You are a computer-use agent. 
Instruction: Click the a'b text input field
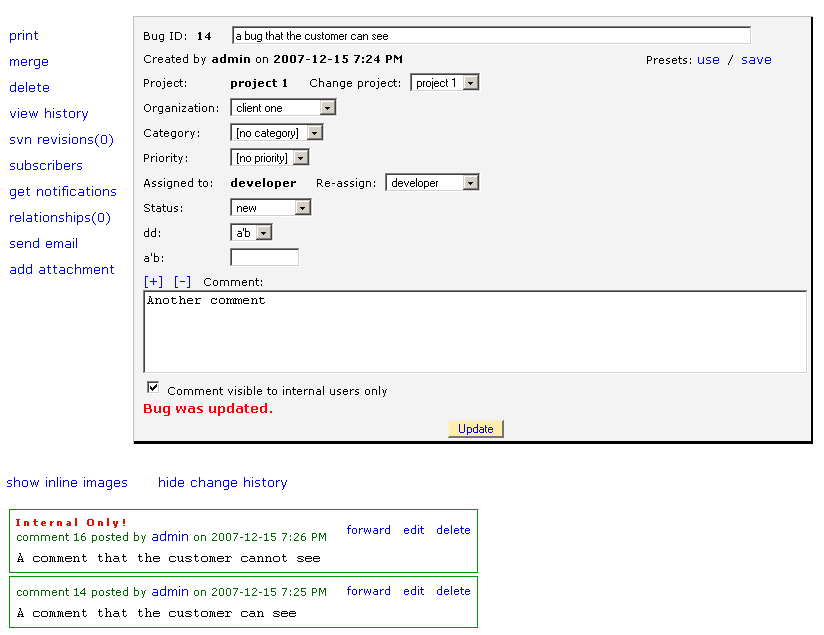click(264, 258)
